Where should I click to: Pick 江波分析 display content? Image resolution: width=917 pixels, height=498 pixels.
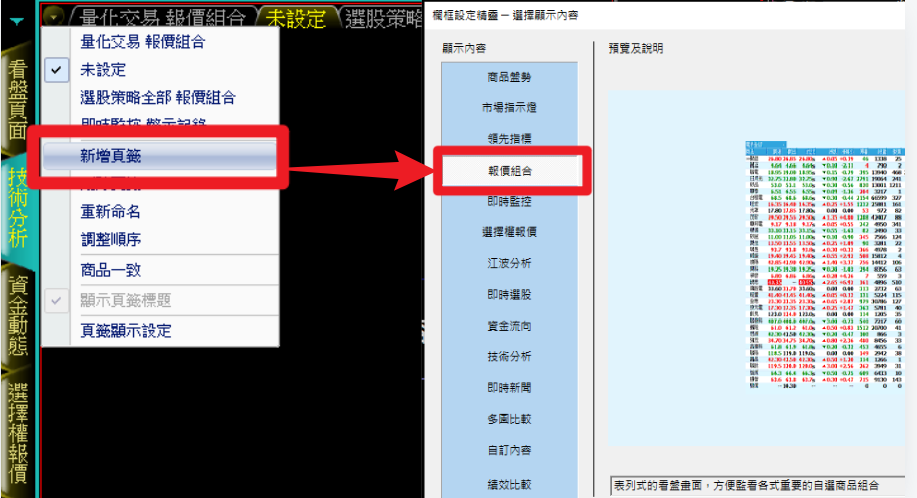509,263
